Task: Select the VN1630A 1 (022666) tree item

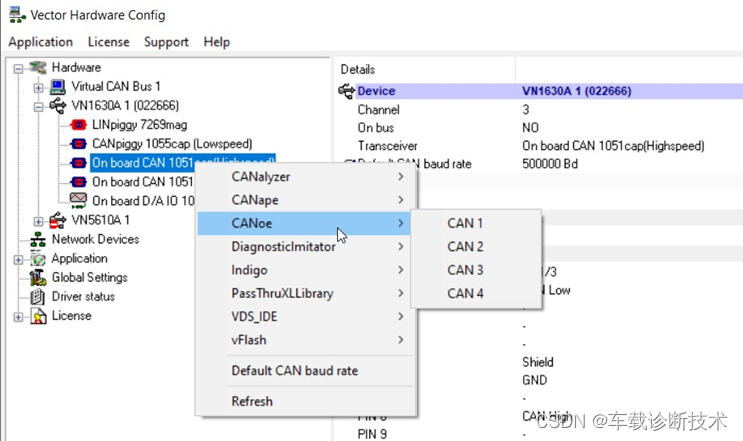Action: (x=125, y=106)
